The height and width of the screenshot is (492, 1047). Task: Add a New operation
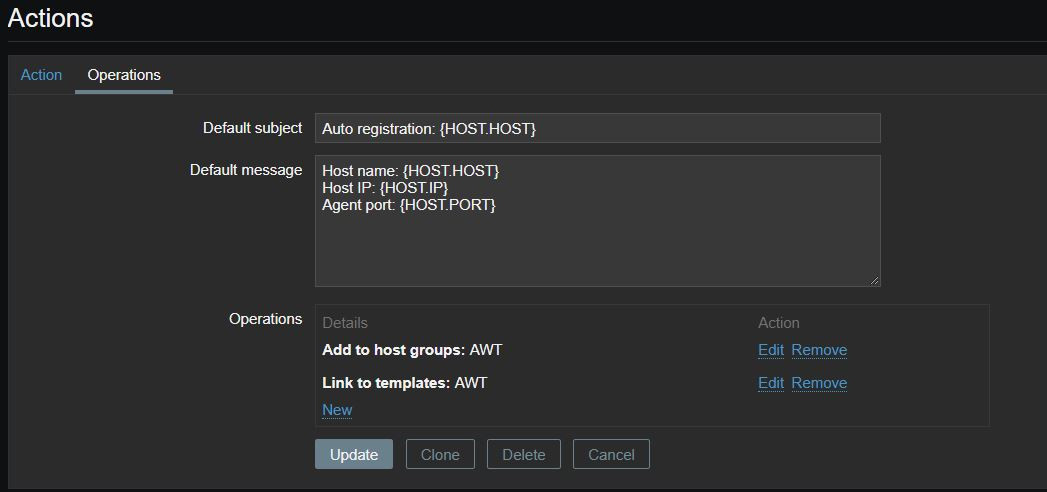pos(337,409)
